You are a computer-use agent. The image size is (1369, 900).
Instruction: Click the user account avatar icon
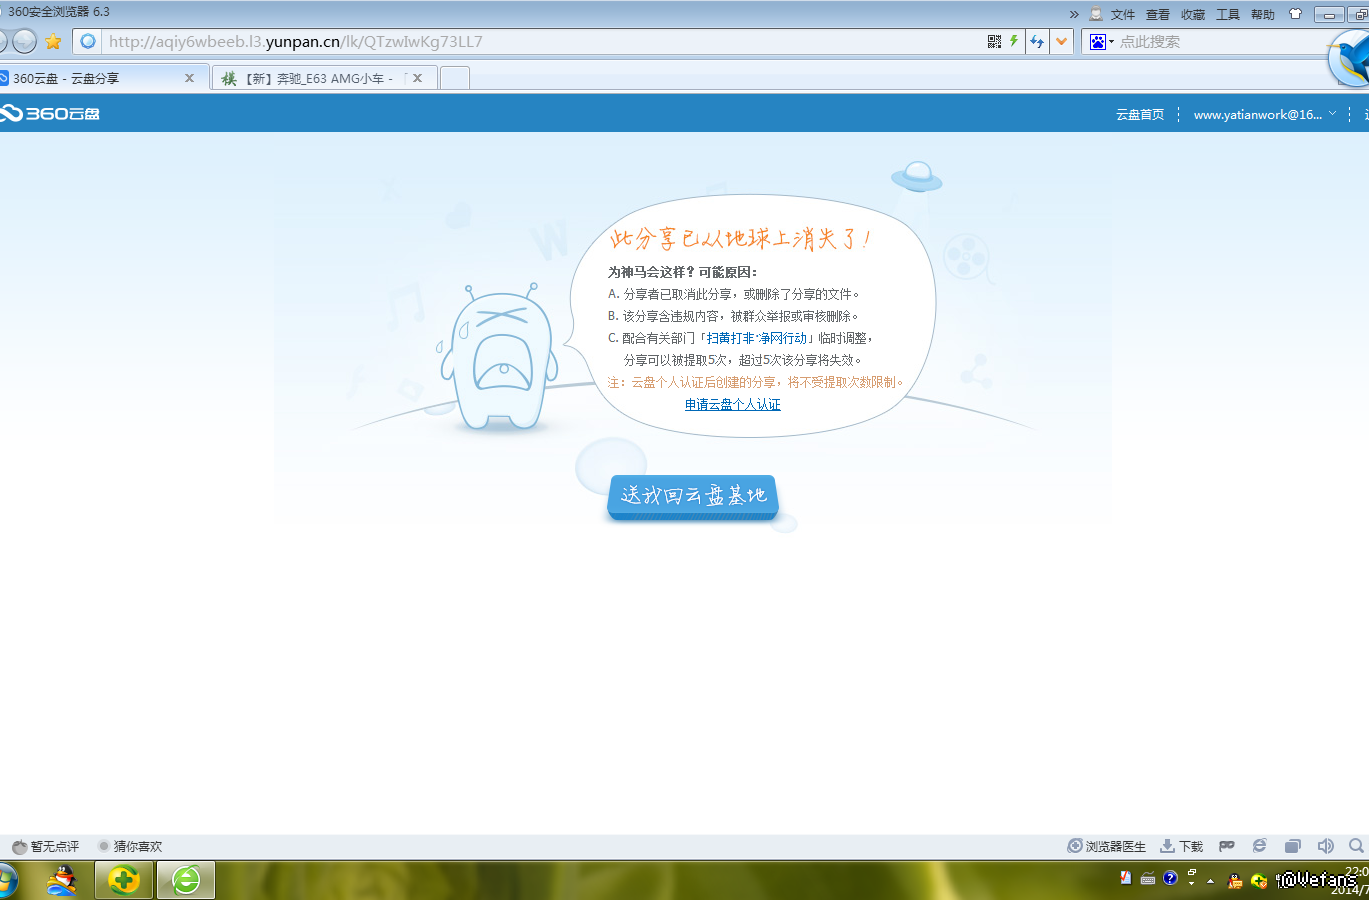pos(1096,14)
